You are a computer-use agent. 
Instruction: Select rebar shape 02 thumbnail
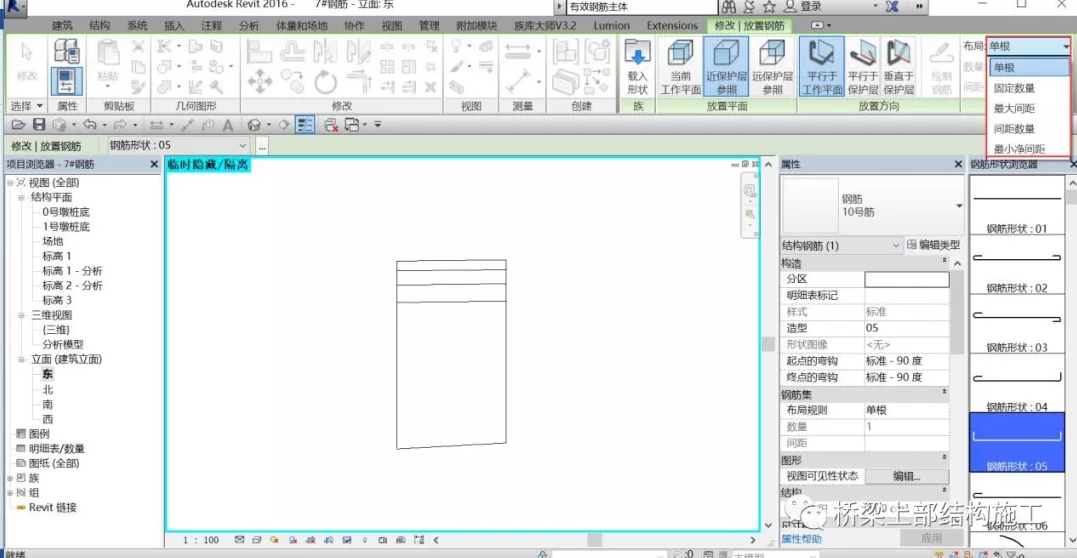coord(1017,262)
